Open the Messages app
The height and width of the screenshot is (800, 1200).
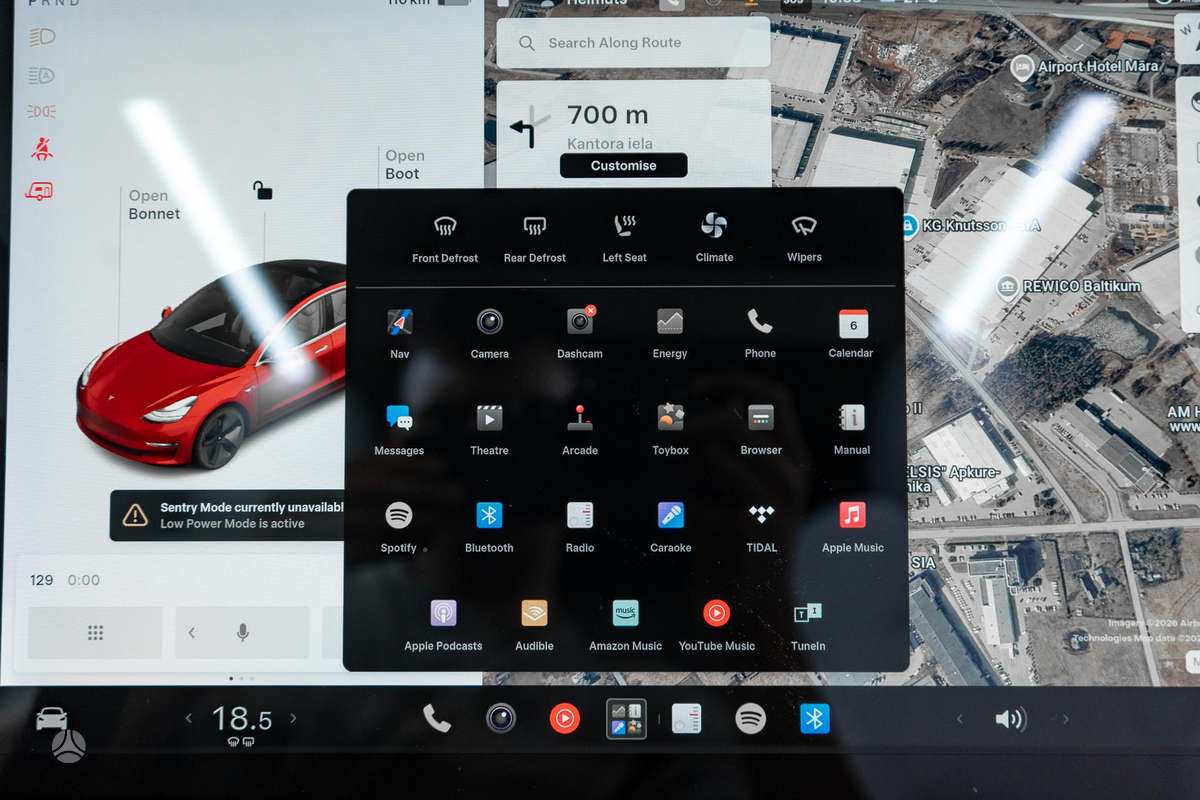coord(399,430)
